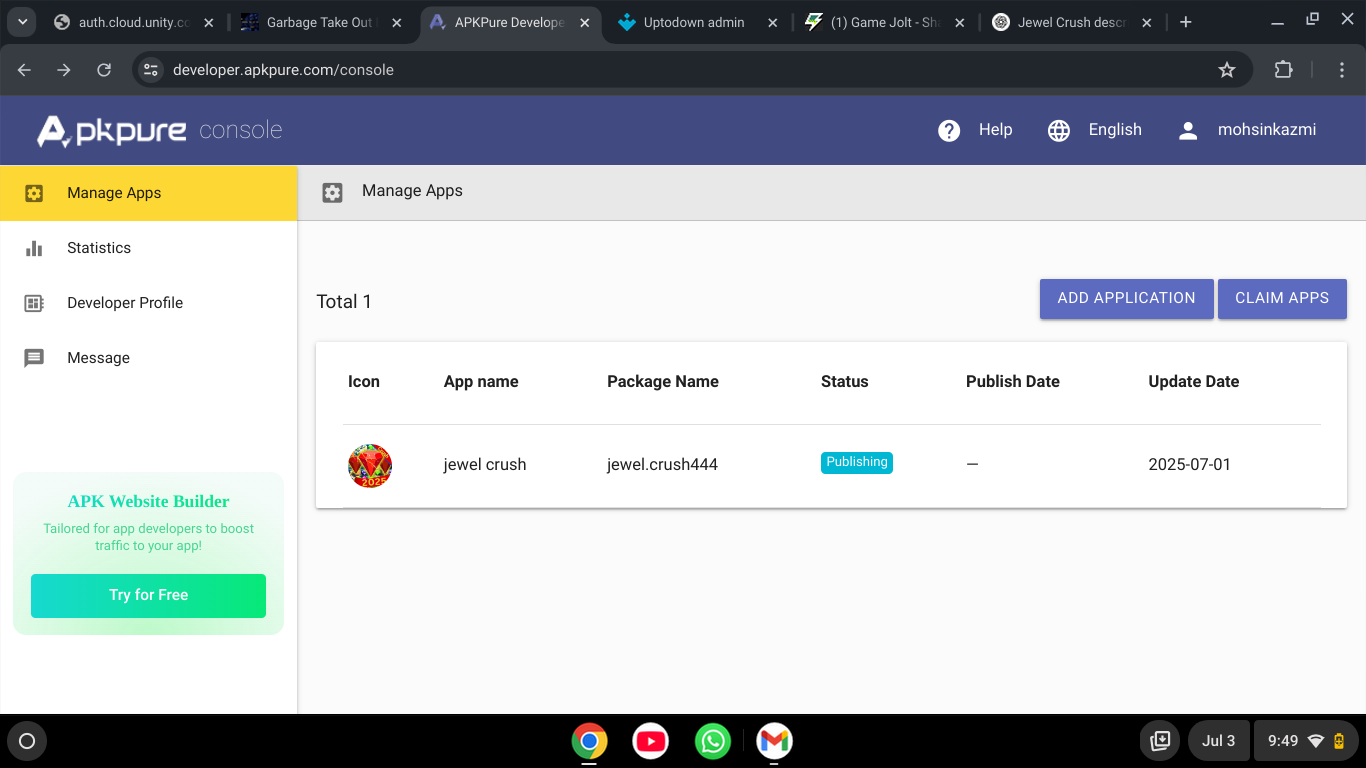Change language from English

[1115, 130]
